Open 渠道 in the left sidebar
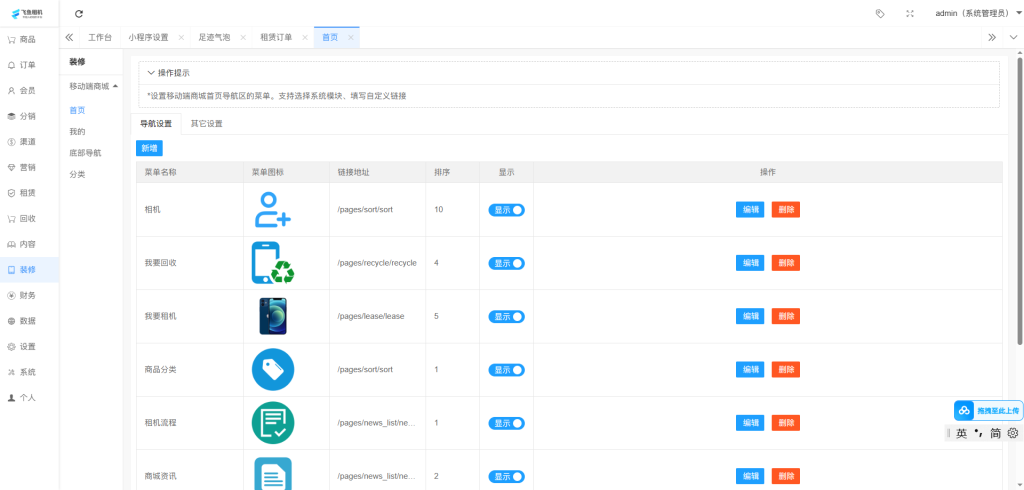 (29, 142)
